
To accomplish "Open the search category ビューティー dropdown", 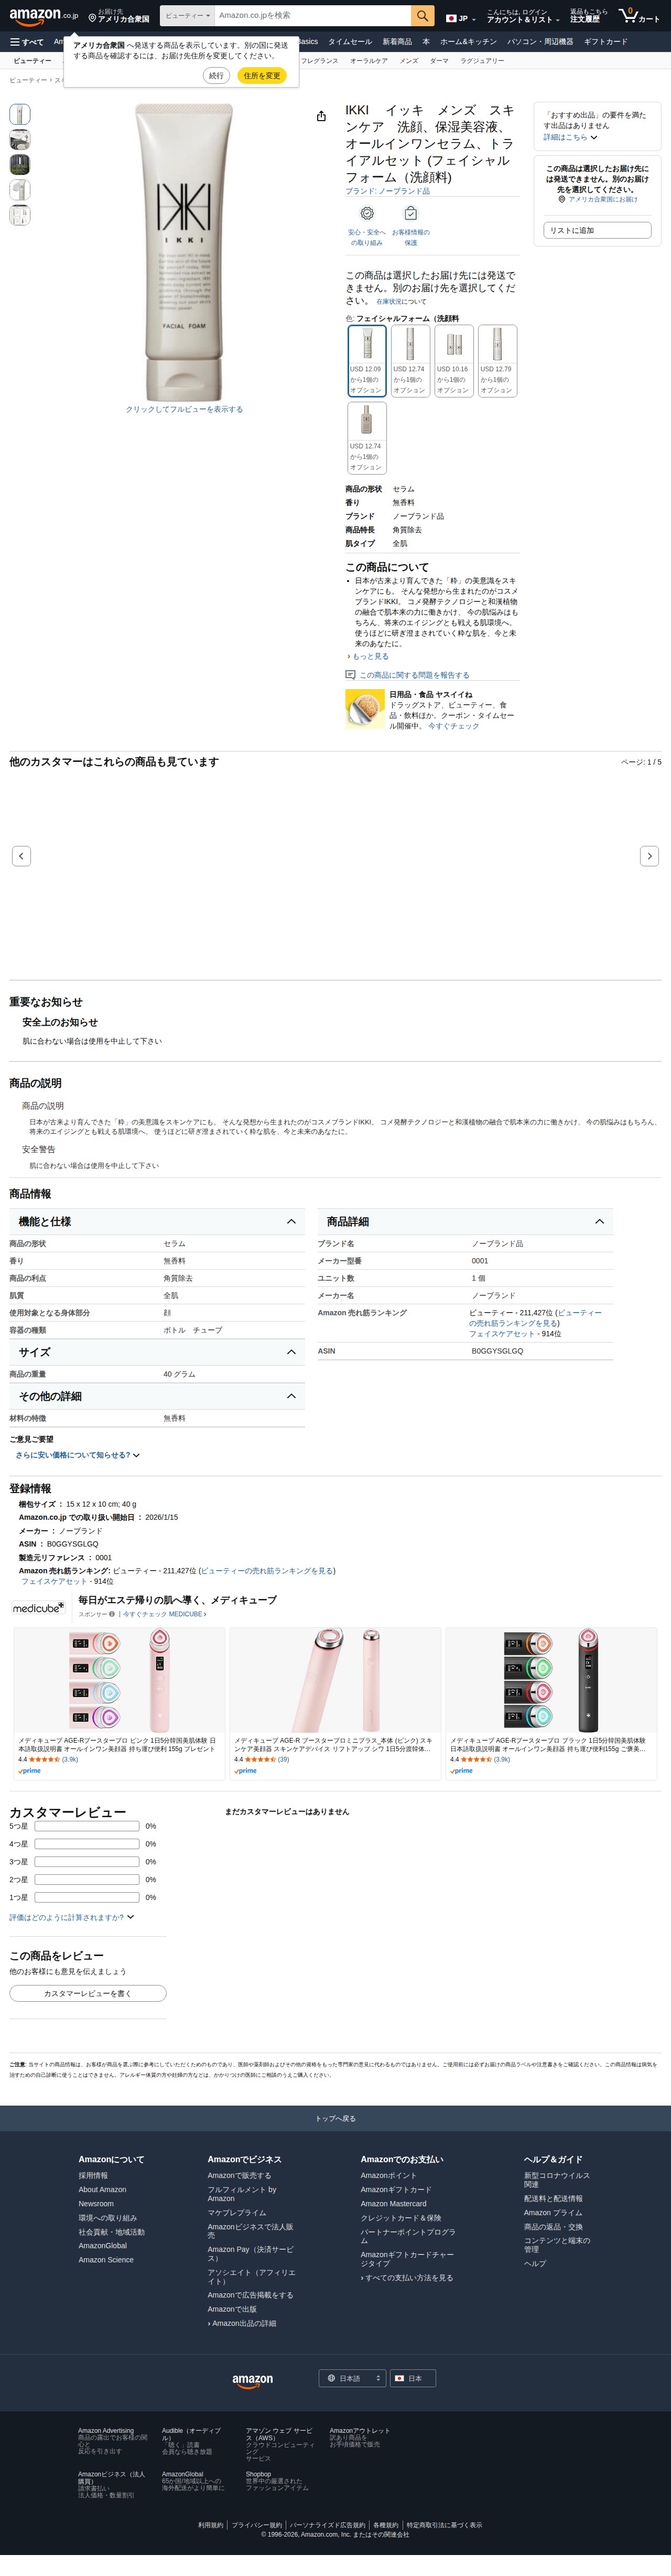I will (x=187, y=16).
